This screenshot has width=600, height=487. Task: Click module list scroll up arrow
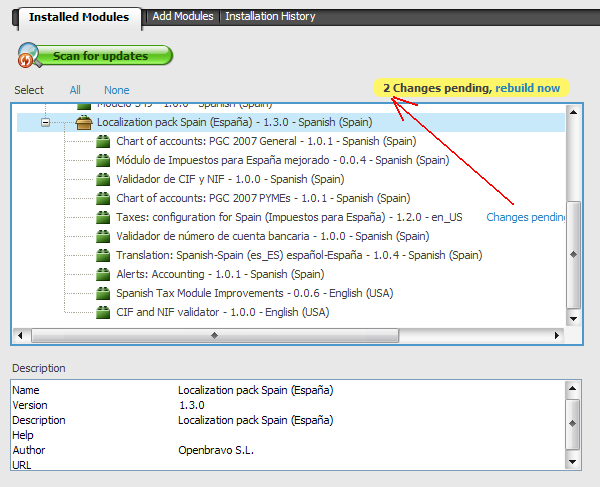tap(573, 112)
